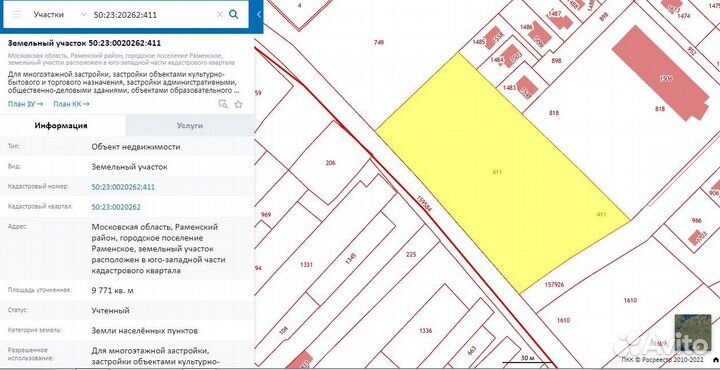This screenshot has height=370, width=720.
Task: Click the Кадастровый квартал label
Action: [41, 207]
